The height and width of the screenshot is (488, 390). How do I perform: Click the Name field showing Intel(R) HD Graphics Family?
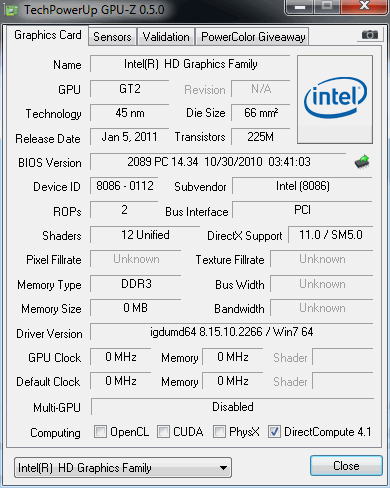coord(190,64)
